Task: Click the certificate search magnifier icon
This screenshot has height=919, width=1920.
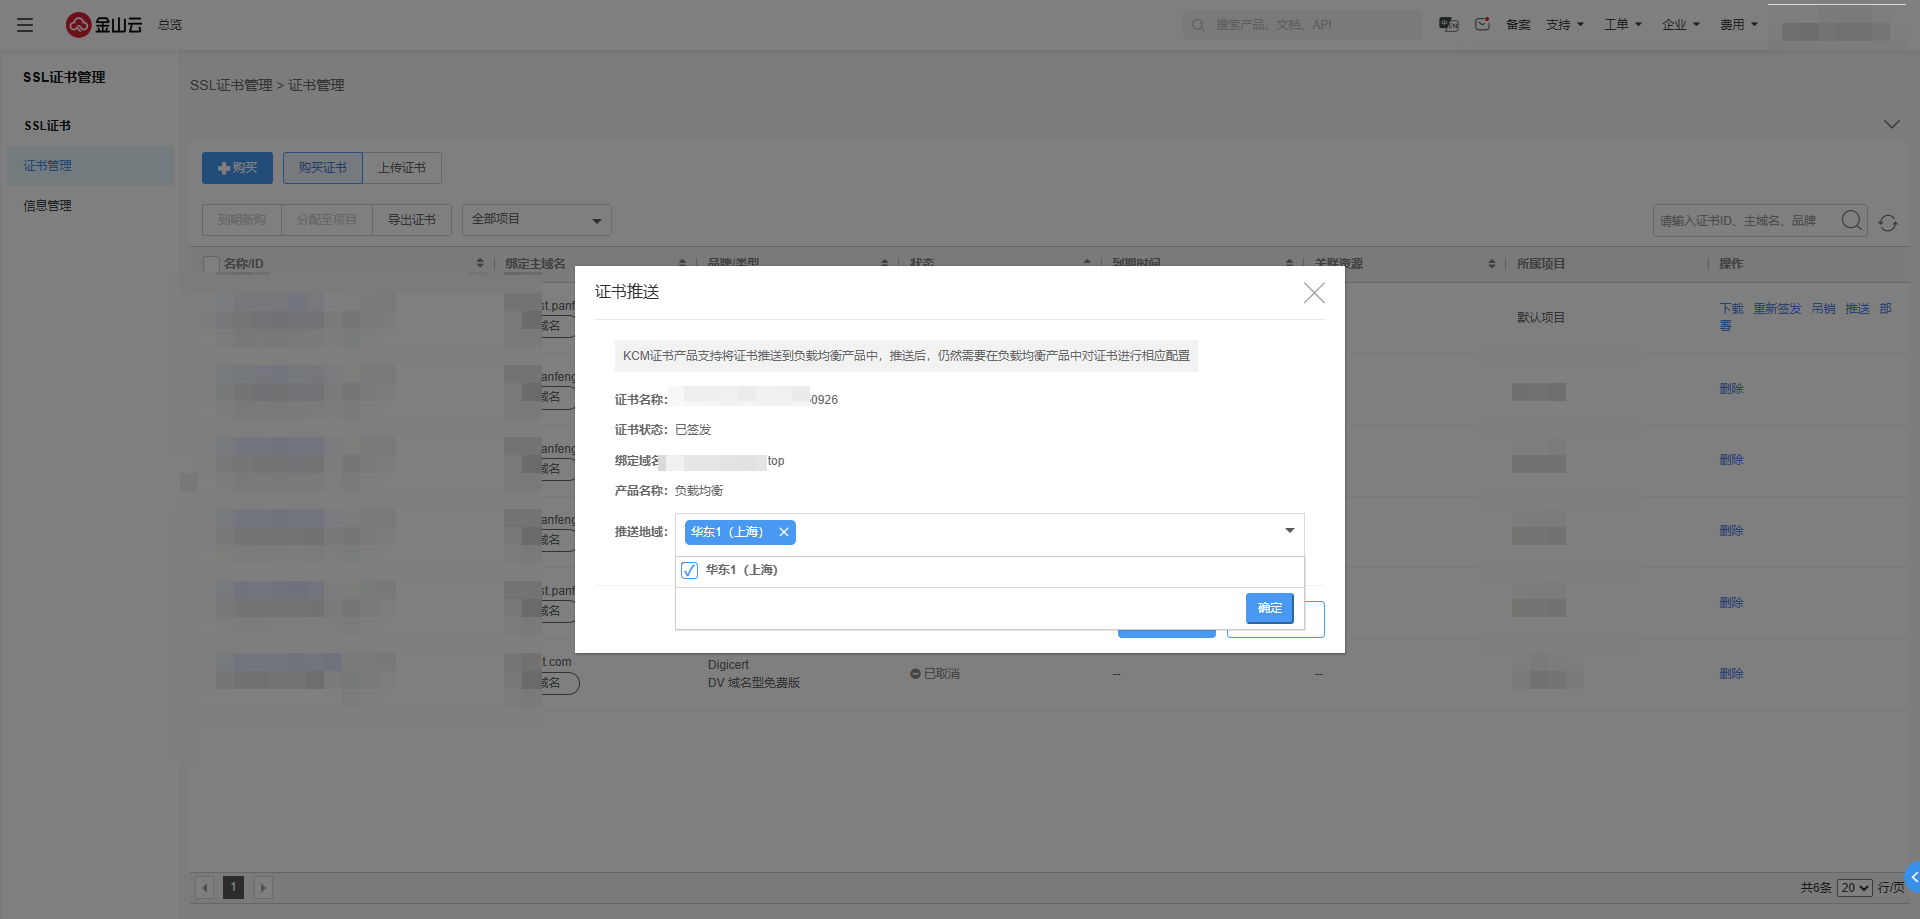Action: pyautogui.click(x=1851, y=220)
